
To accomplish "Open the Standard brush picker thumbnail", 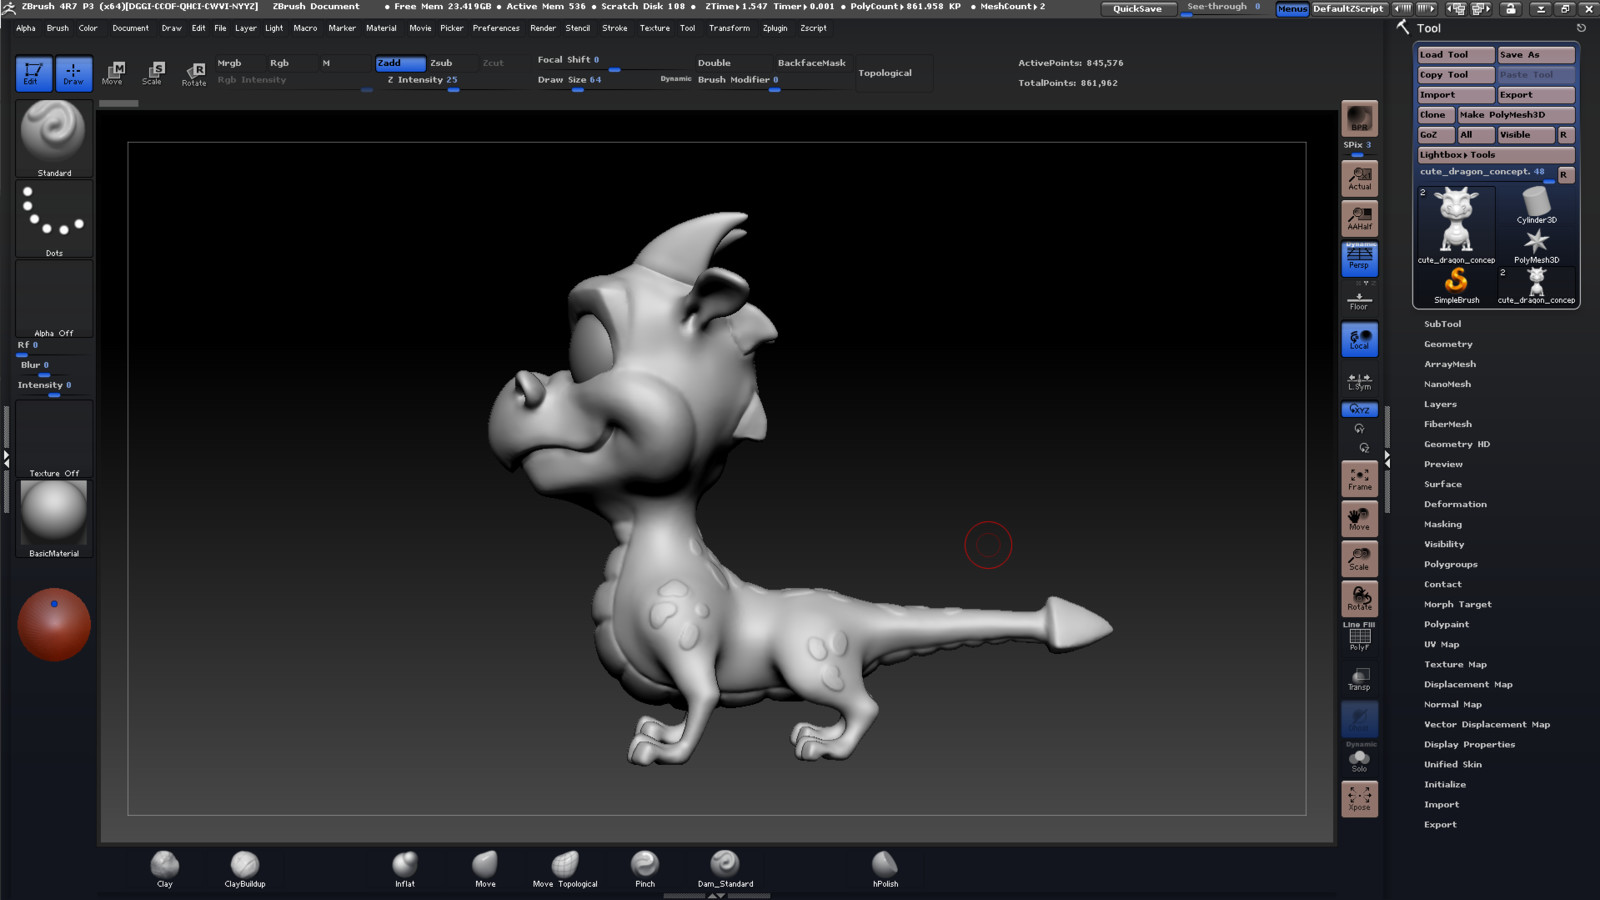I will tap(54, 138).
